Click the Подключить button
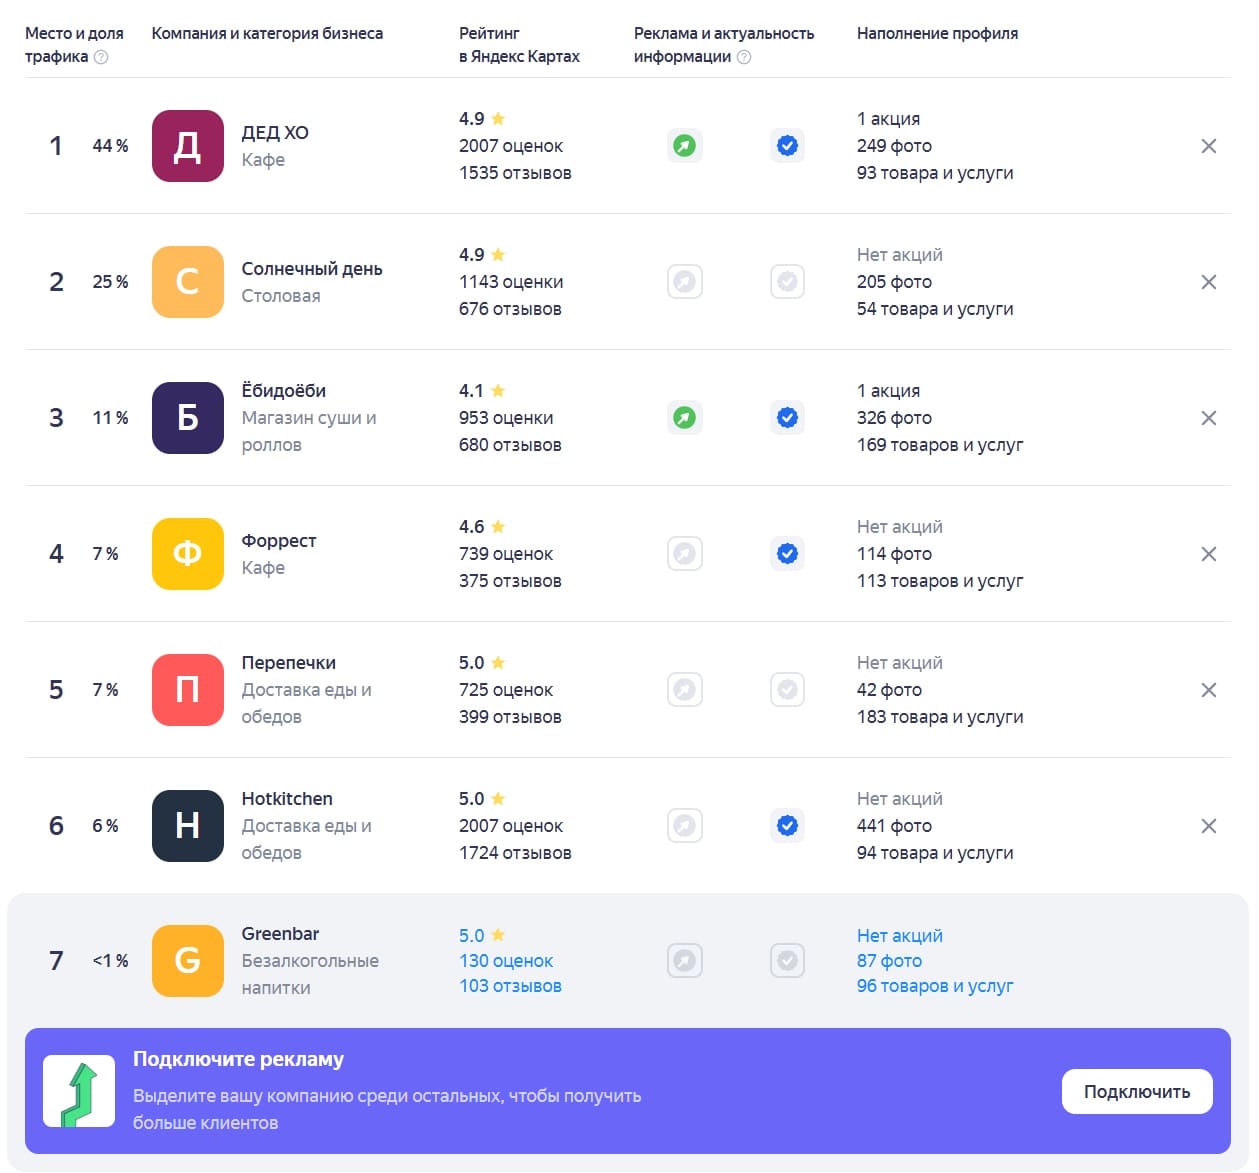 [x=1137, y=1091]
